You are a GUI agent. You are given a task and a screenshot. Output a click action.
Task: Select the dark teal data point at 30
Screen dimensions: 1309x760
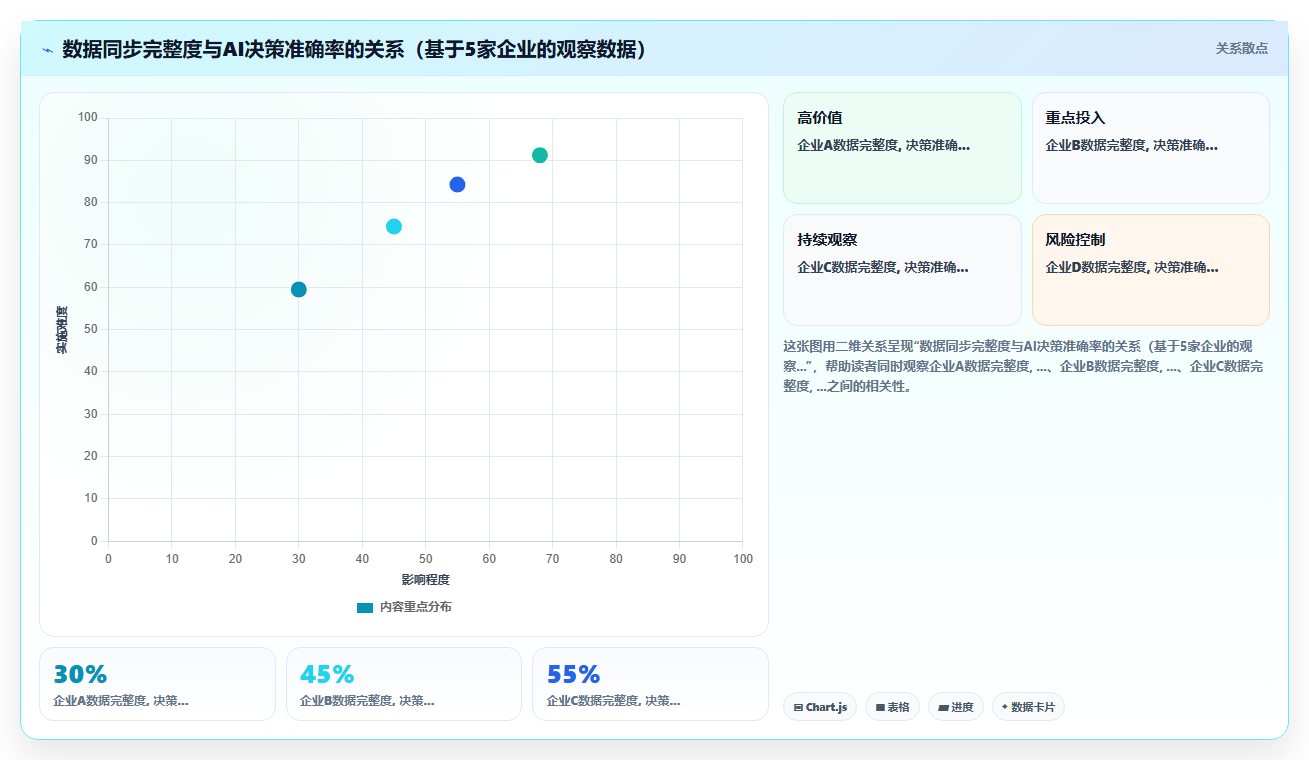click(298, 289)
